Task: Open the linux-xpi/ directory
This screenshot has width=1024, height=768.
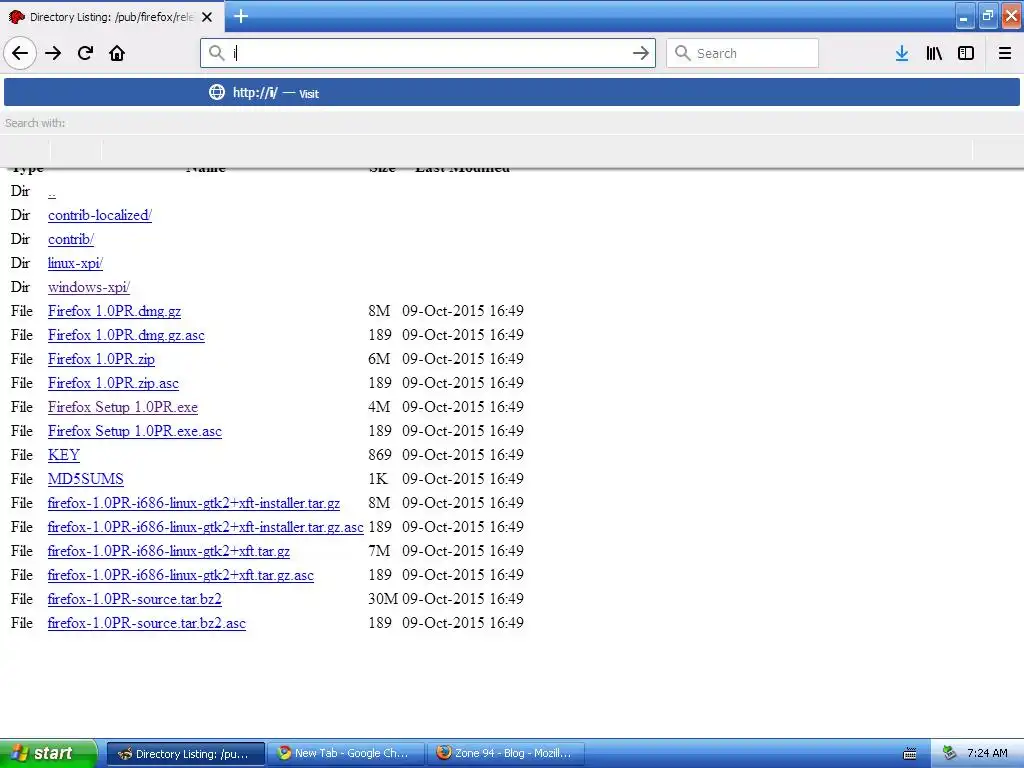Action: click(x=75, y=263)
